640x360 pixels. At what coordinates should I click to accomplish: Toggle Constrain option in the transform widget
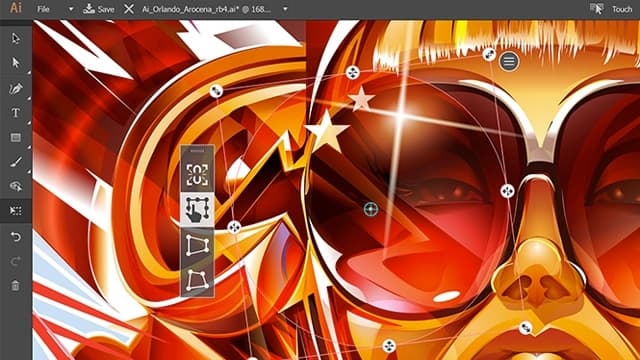[x=197, y=175]
